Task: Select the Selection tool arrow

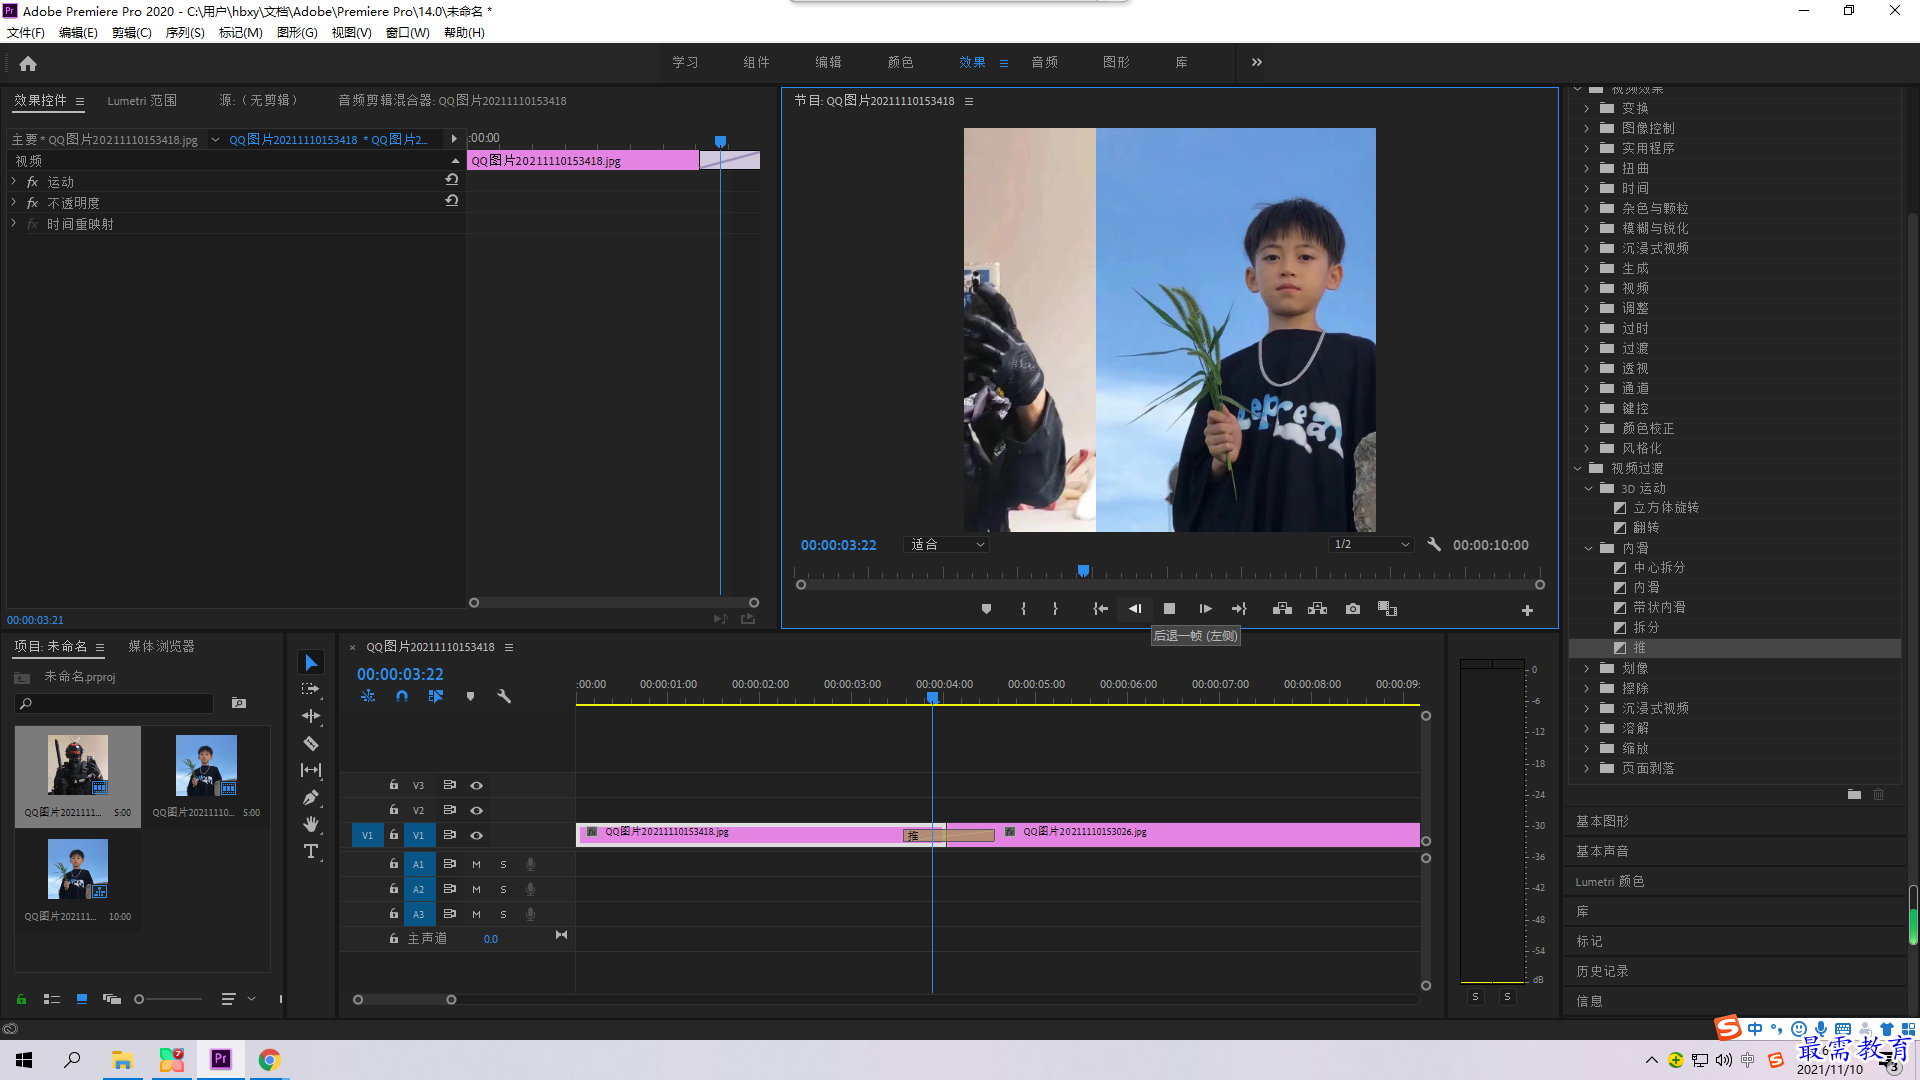Action: coord(311,663)
